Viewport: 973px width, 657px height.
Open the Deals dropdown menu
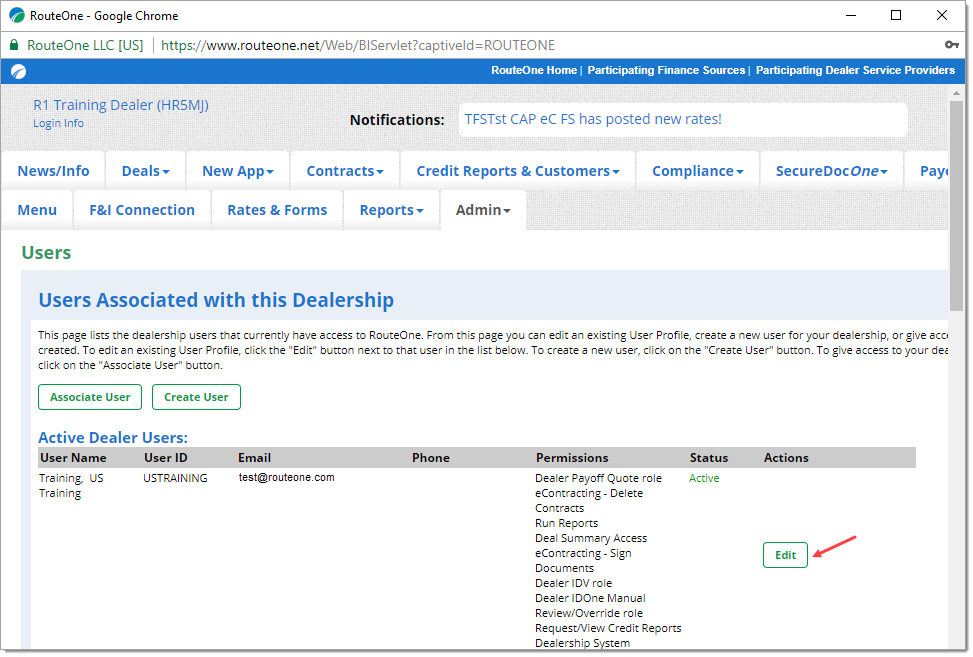(x=145, y=171)
